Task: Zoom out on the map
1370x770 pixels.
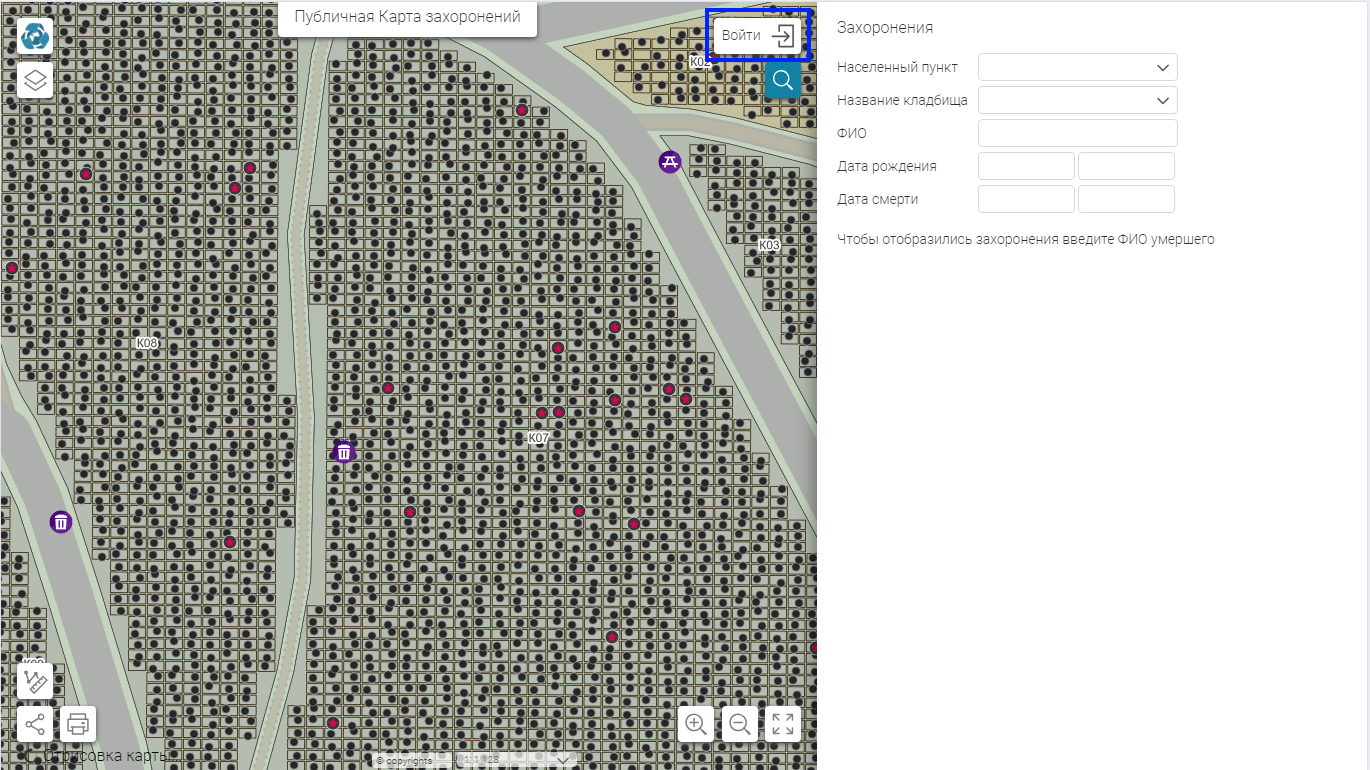Action: pos(740,723)
